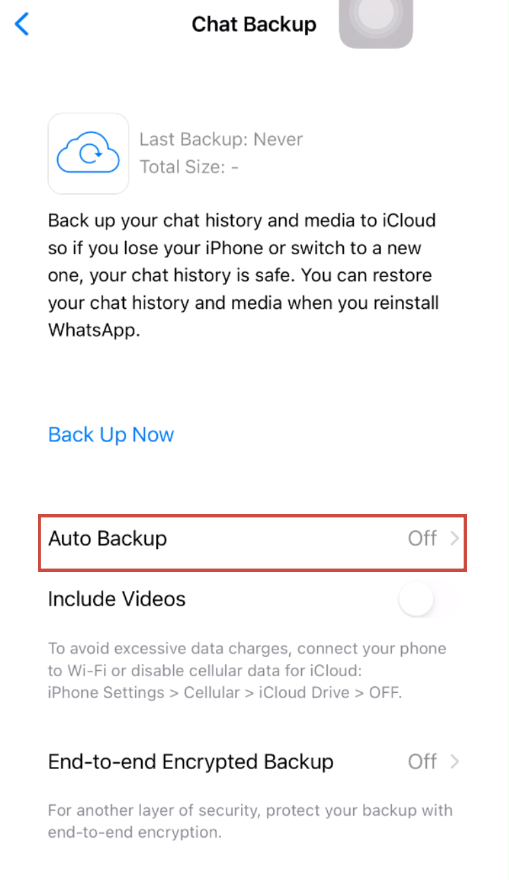Viewport: 509px width, 880px height.
Task: Tap the AssistiveTouch floating button
Action: (376, 20)
